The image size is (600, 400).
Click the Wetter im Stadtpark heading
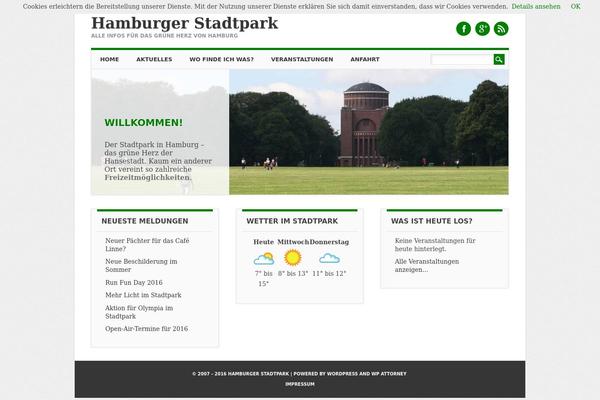tap(292, 221)
